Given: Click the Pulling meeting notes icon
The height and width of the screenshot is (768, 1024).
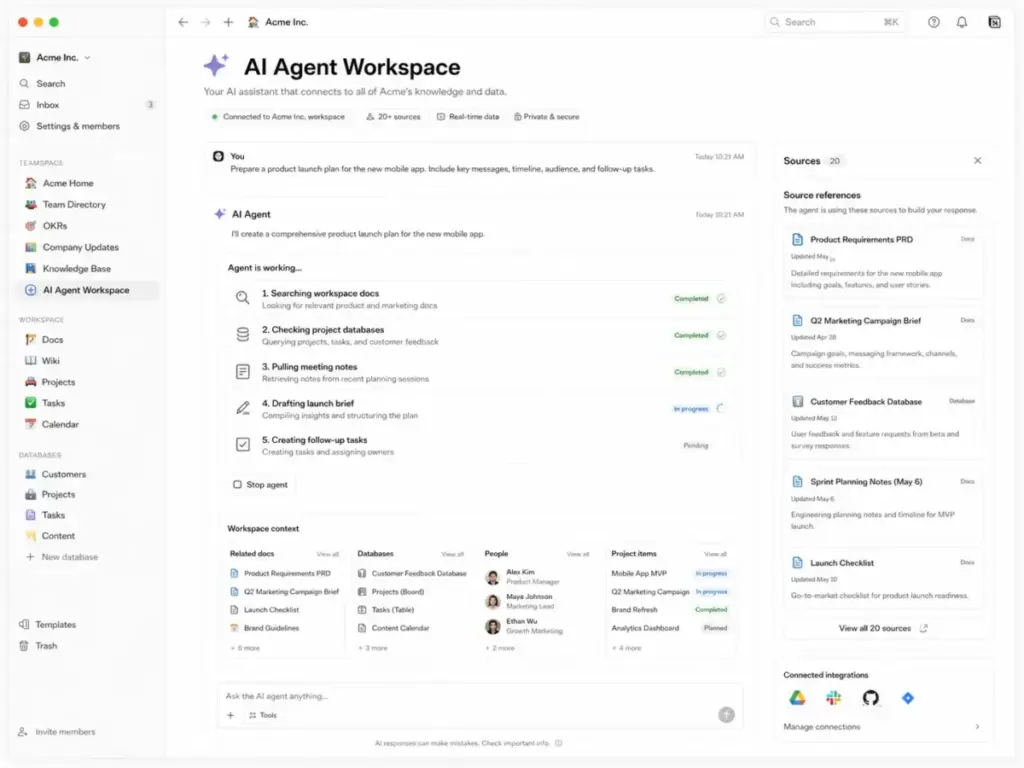Looking at the screenshot, I should point(242,372).
